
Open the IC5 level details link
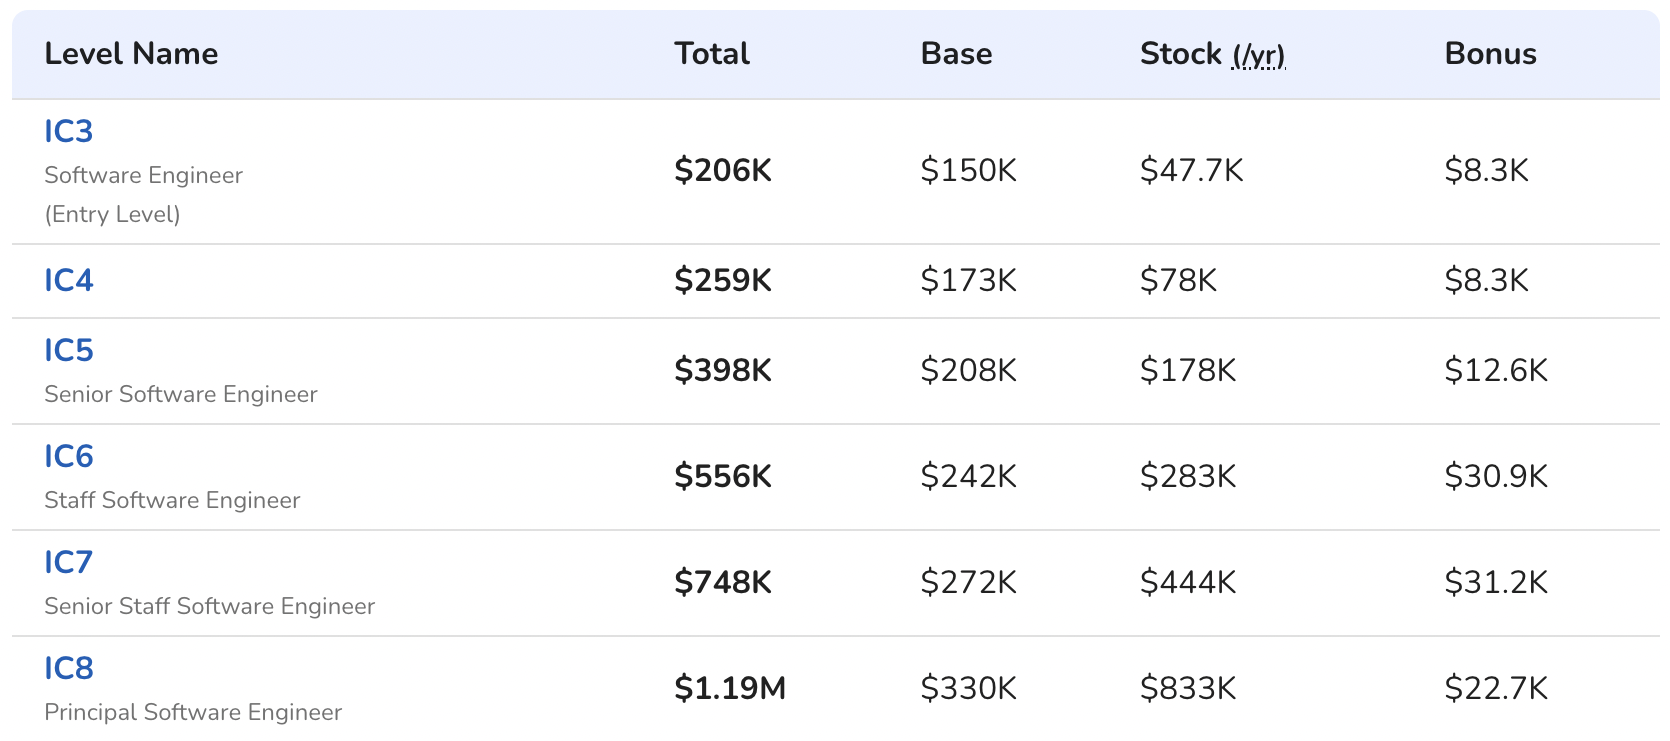67,351
